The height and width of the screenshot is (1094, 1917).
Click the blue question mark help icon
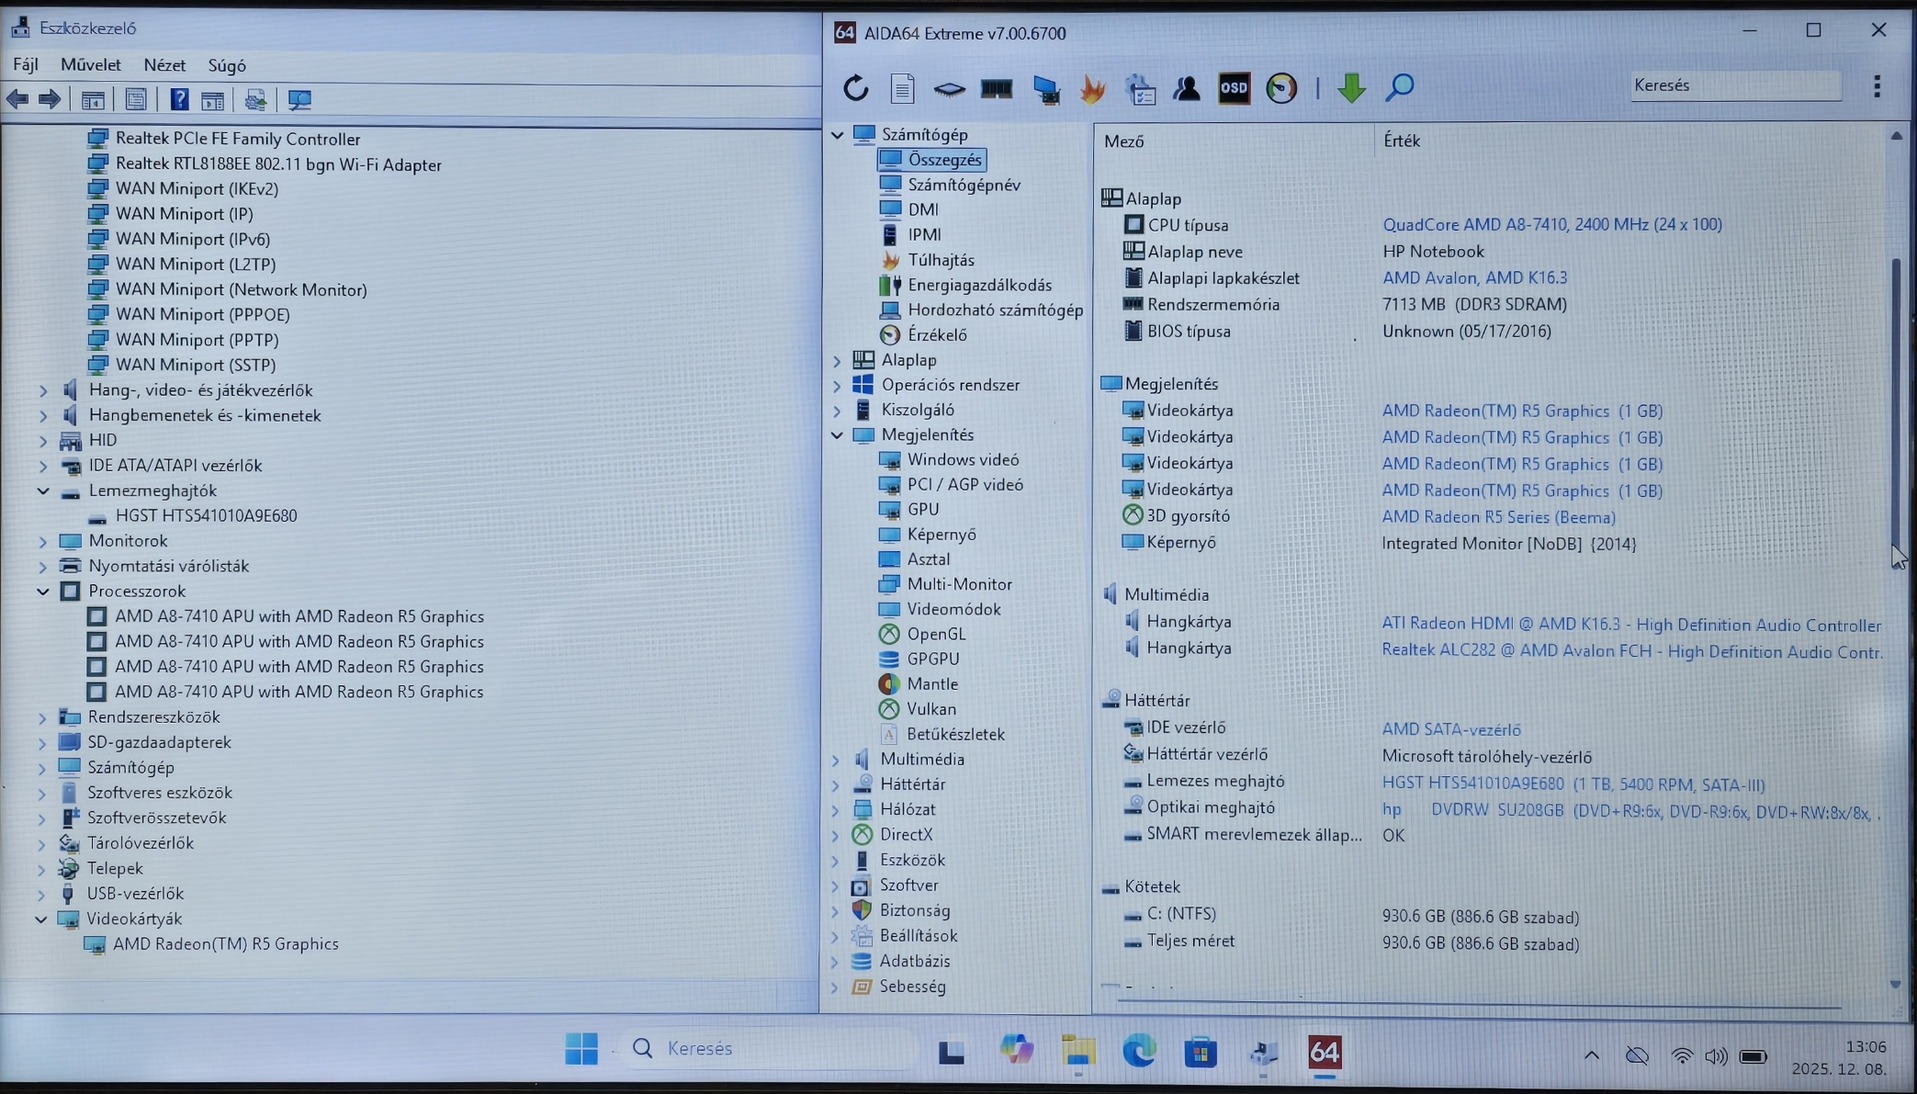(179, 99)
